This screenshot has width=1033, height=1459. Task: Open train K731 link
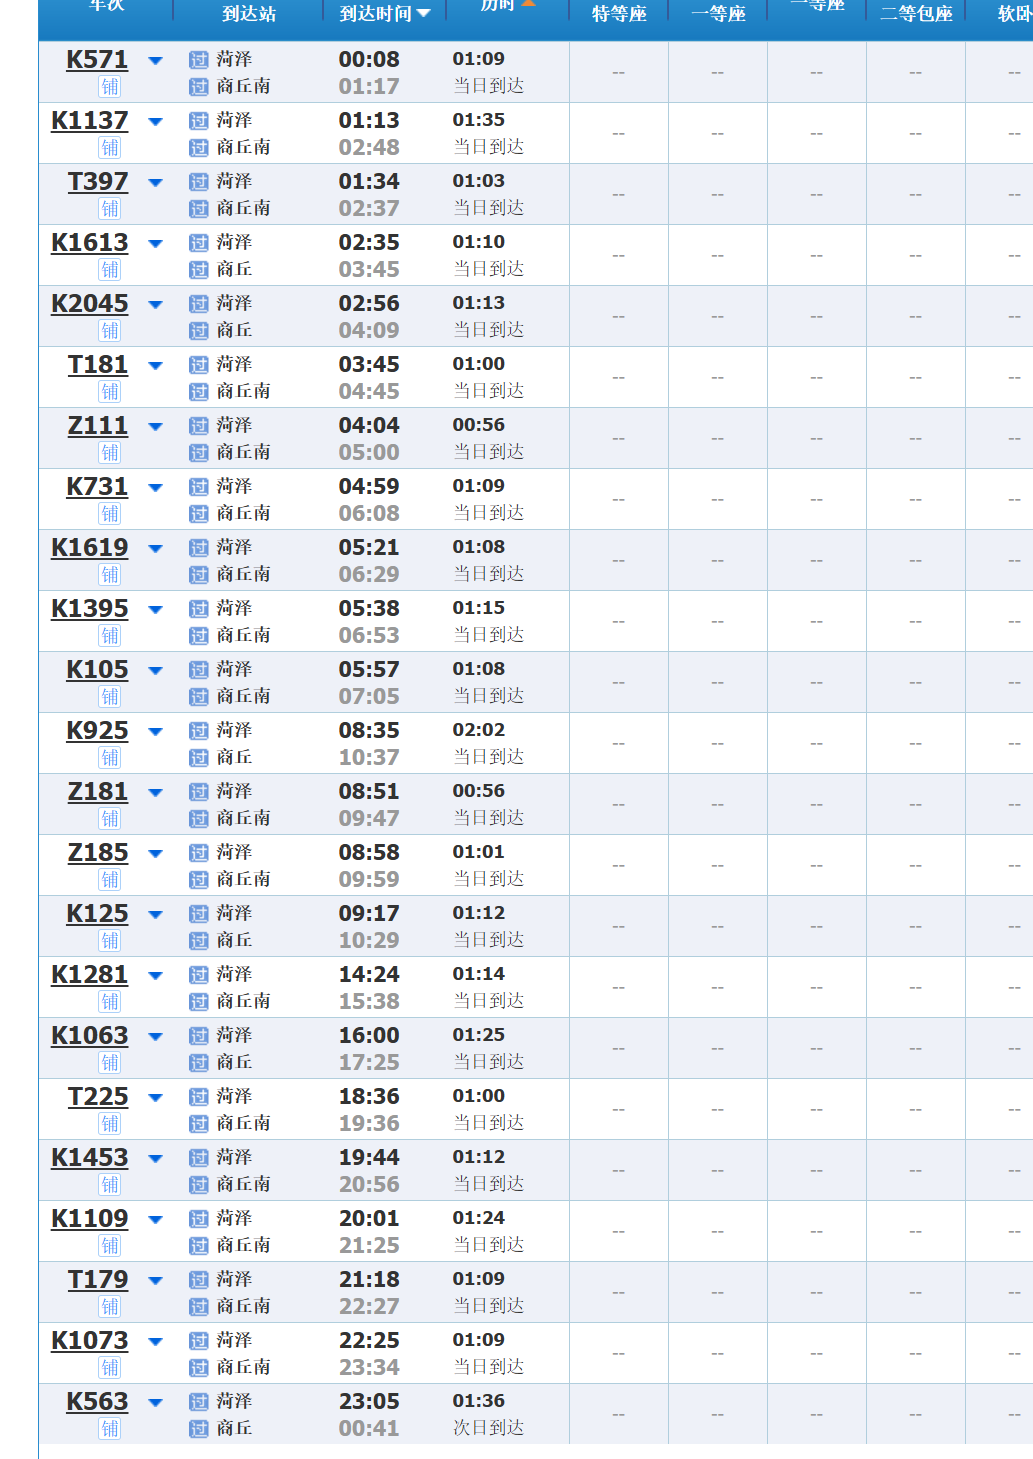click(97, 487)
